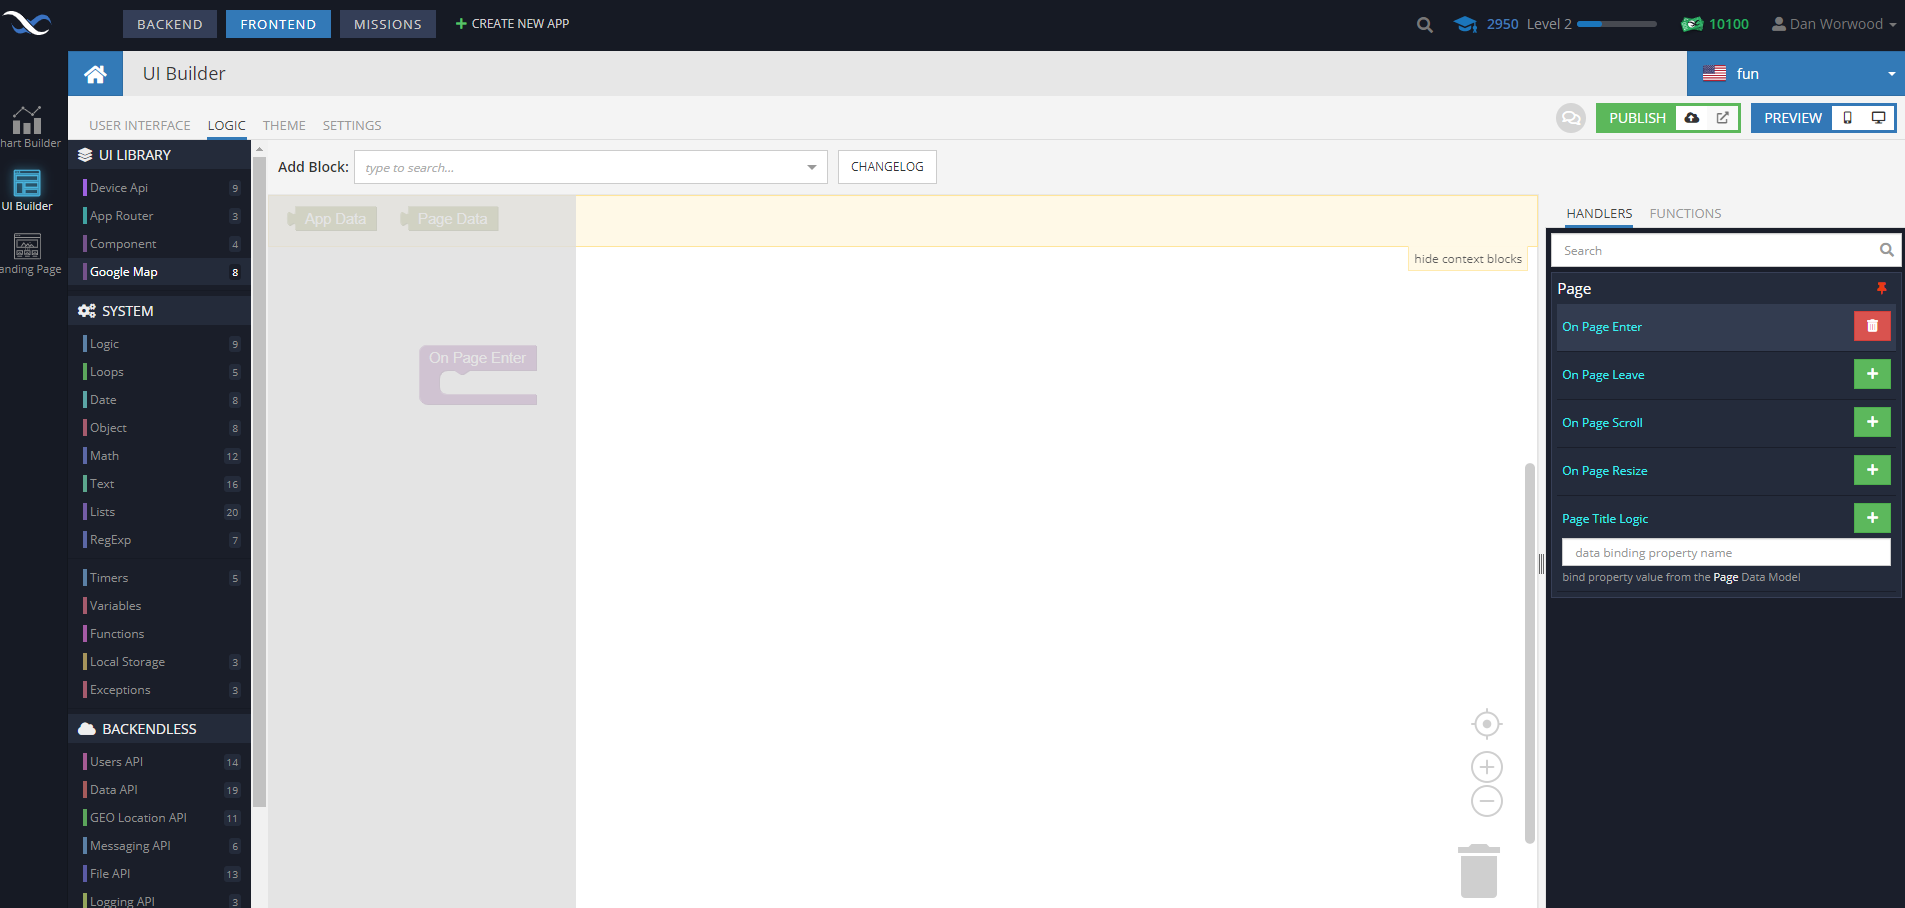Viewport: 1905px width, 908px height.
Task: Preview in desktop monitor icon
Action: point(1879,118)
